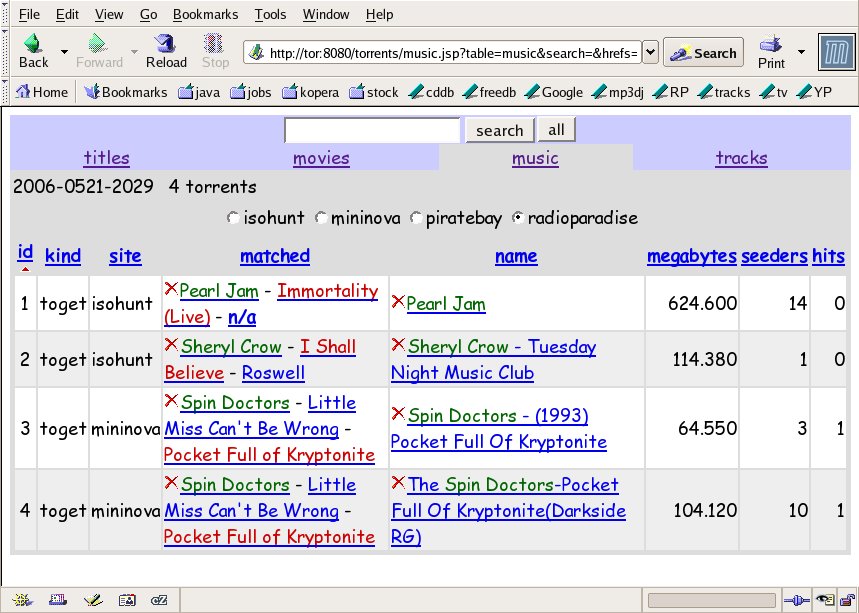Open the Tools menu
The width and height of the screenshot is (859, 613).
[x=270, y=14]
